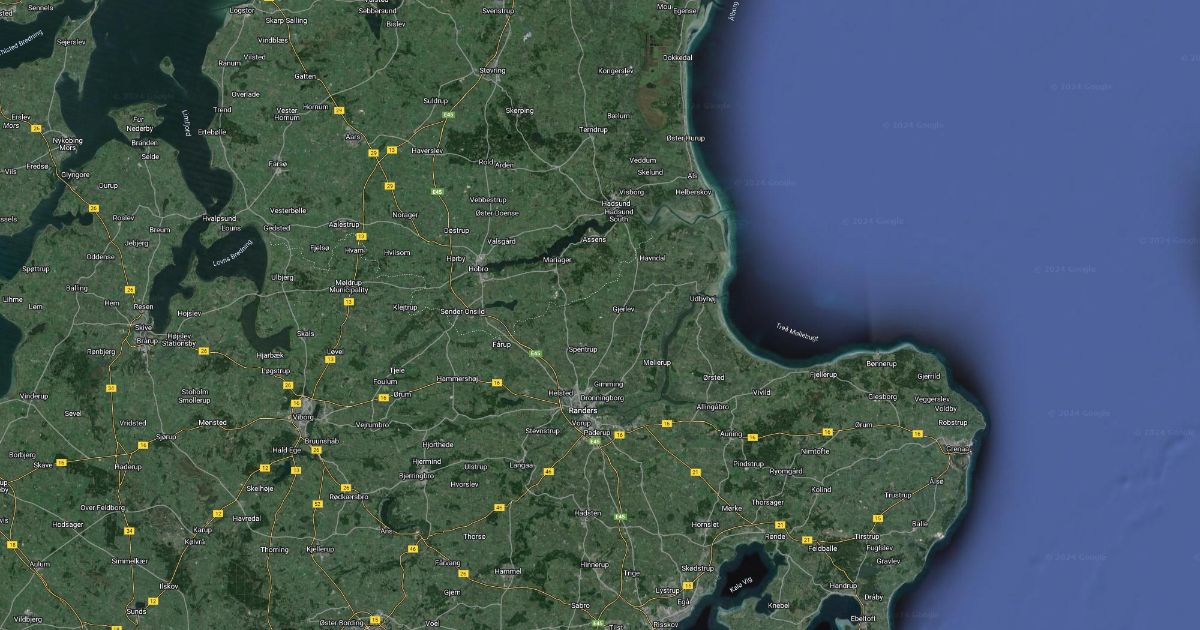Click the Limfjord water label
Image resolution: width=1200 pixels, height=630 pixels.
click(186, 123)
